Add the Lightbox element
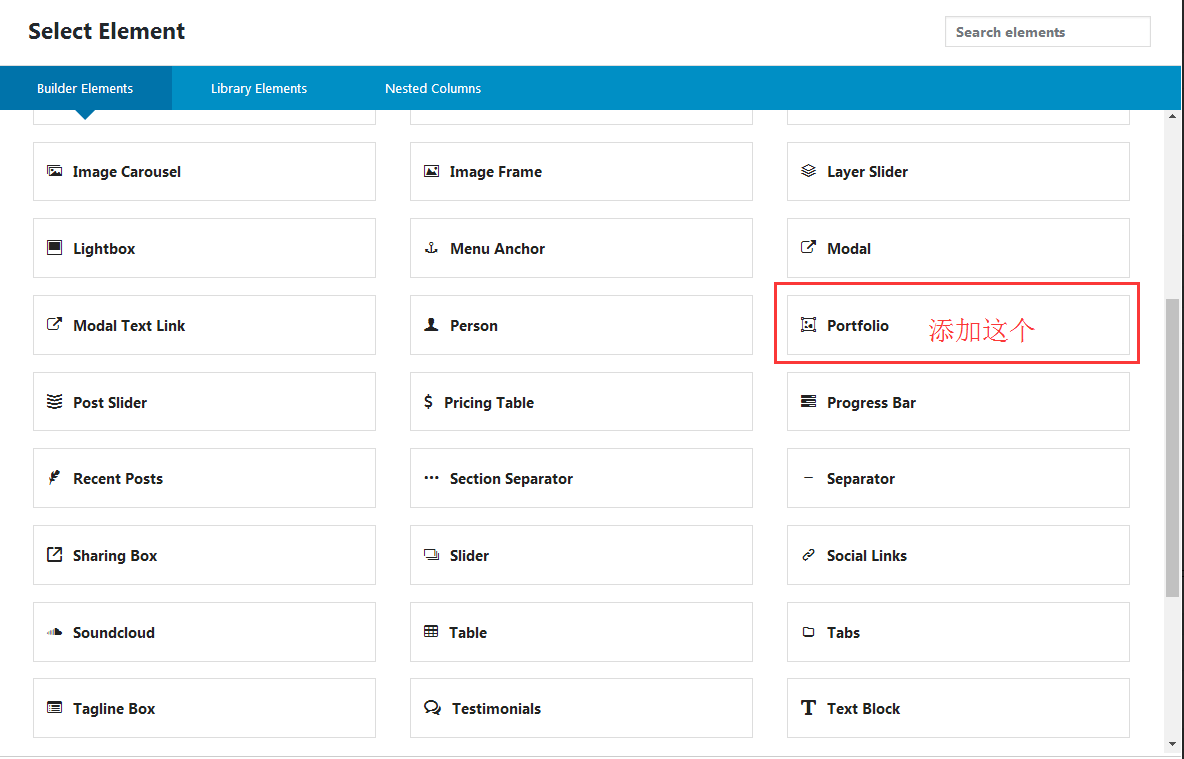This screenshot has width=1184, height=759. pyautogui.click(x=204, y=248)
